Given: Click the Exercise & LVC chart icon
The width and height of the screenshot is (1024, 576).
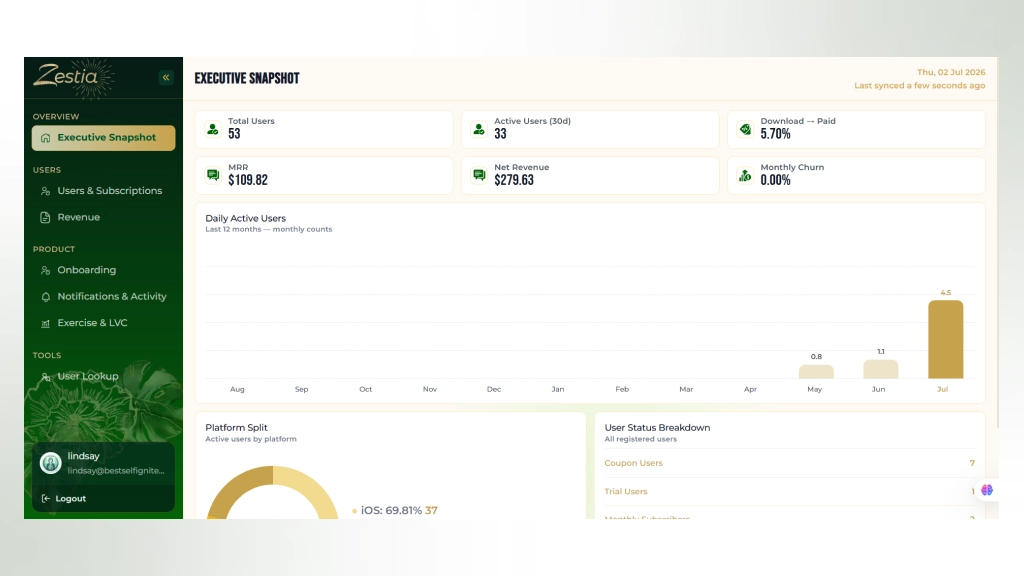Looking at the screenshot, I should (45, 323).
